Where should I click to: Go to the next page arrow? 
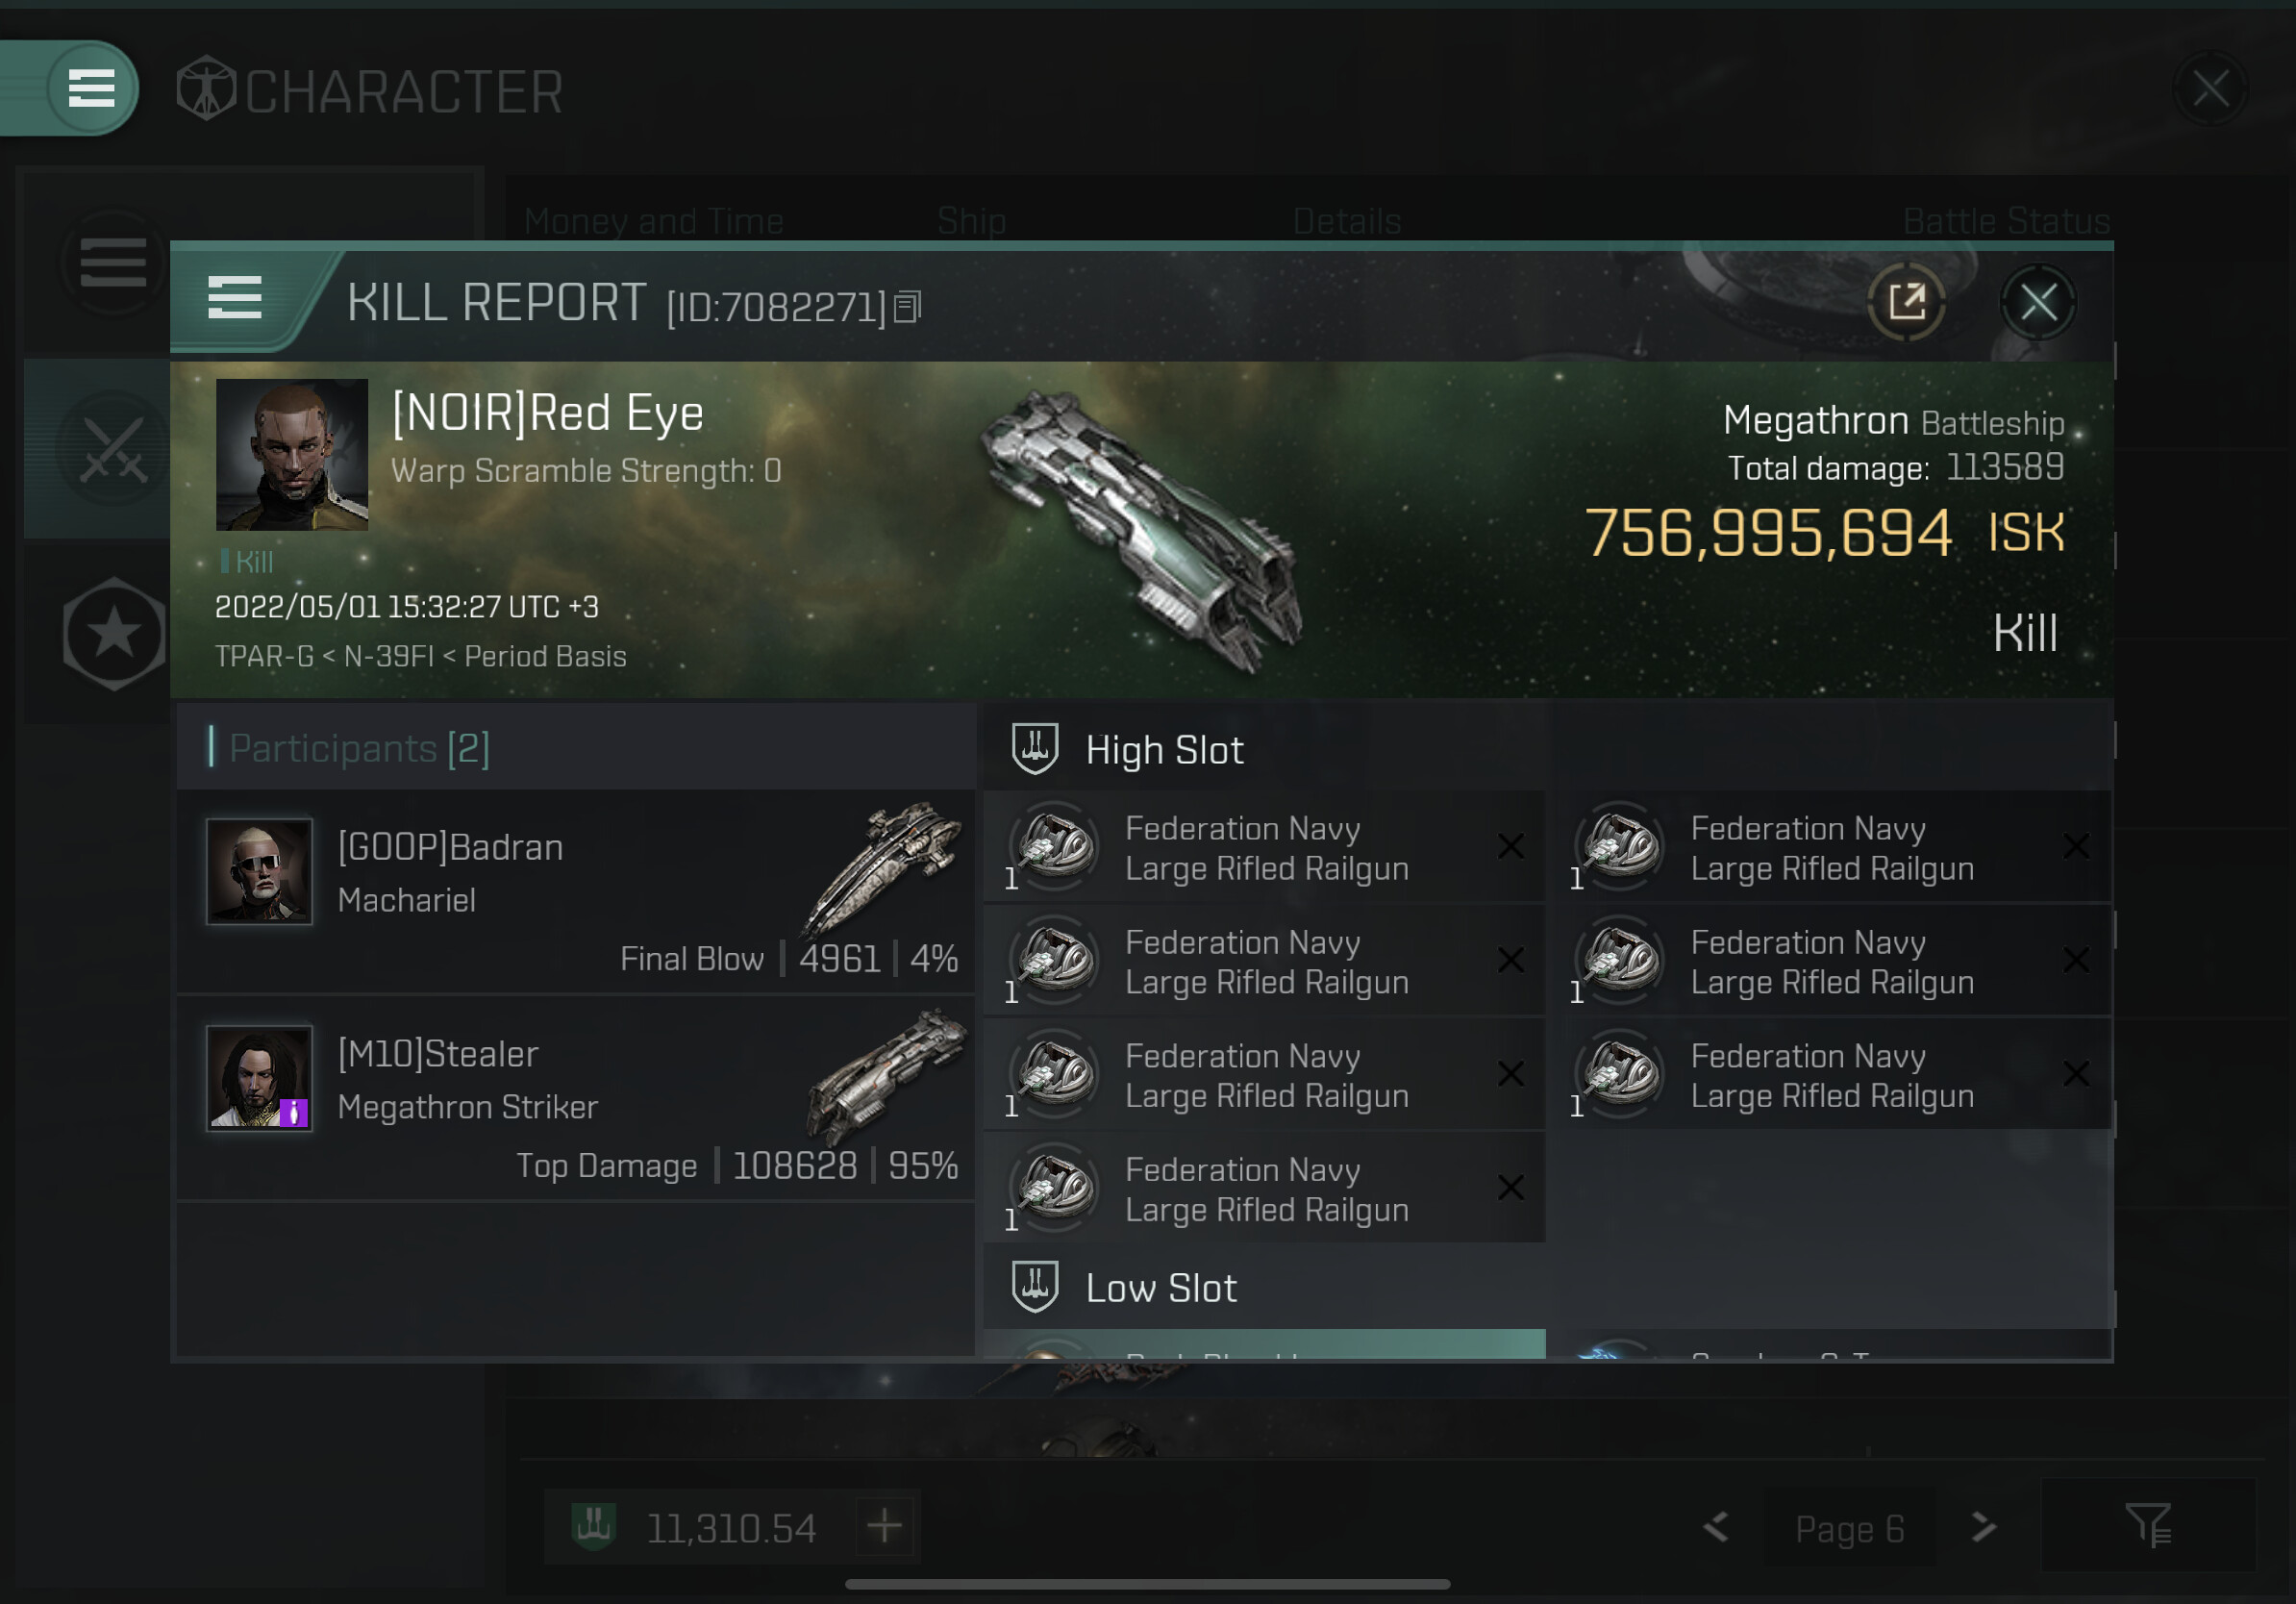[1982, 1527]
